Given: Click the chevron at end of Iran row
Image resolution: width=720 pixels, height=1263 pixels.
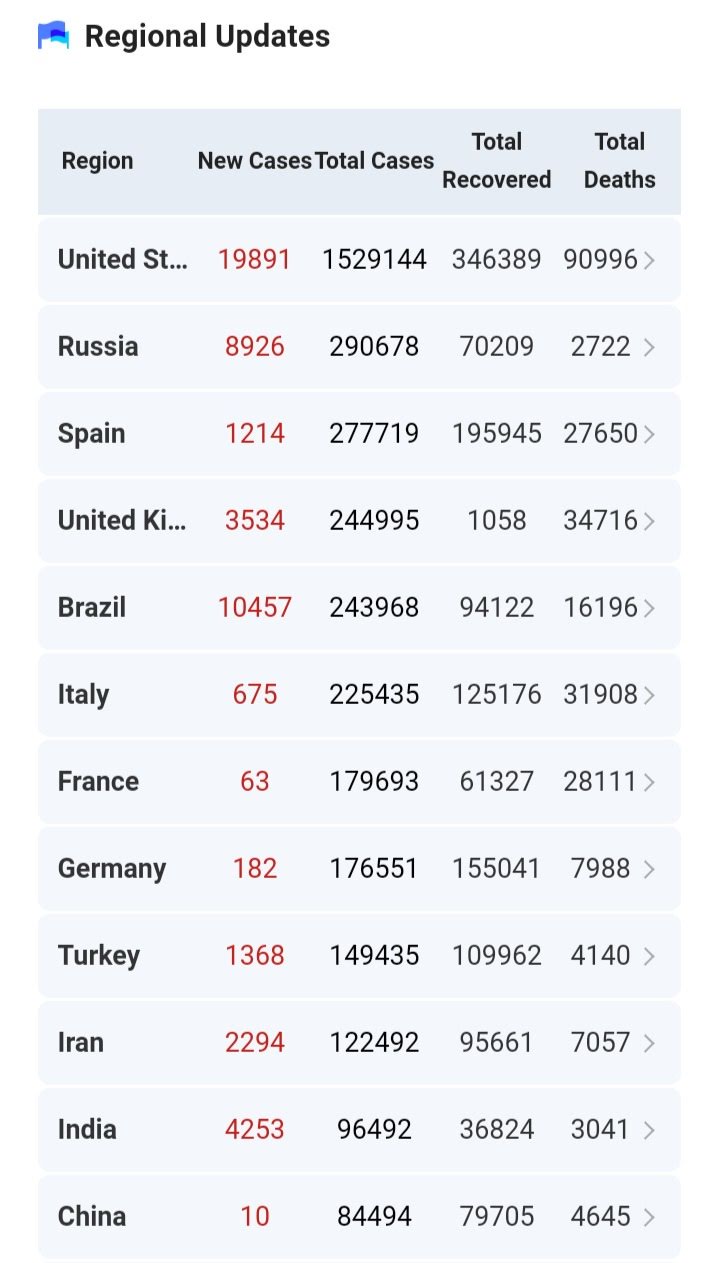Looking at the screenshot, I should (649, 1043).
